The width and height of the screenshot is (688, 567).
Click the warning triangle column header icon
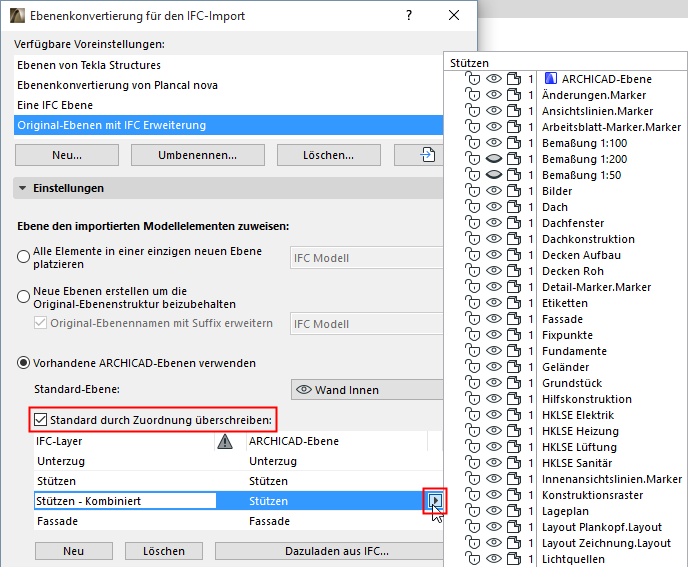(x=225, y=441)
